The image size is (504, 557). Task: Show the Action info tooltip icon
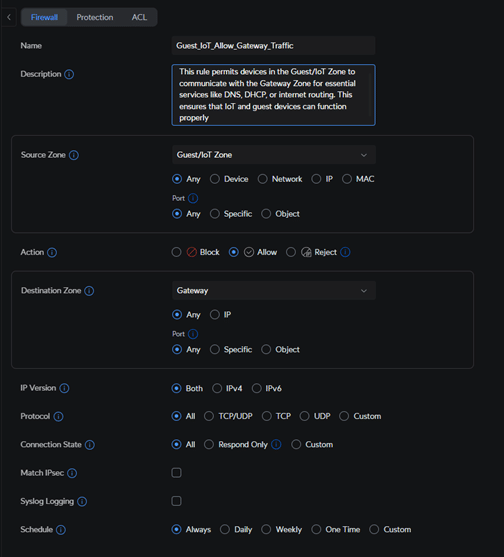pyautogui.click(x=52, y=253)
